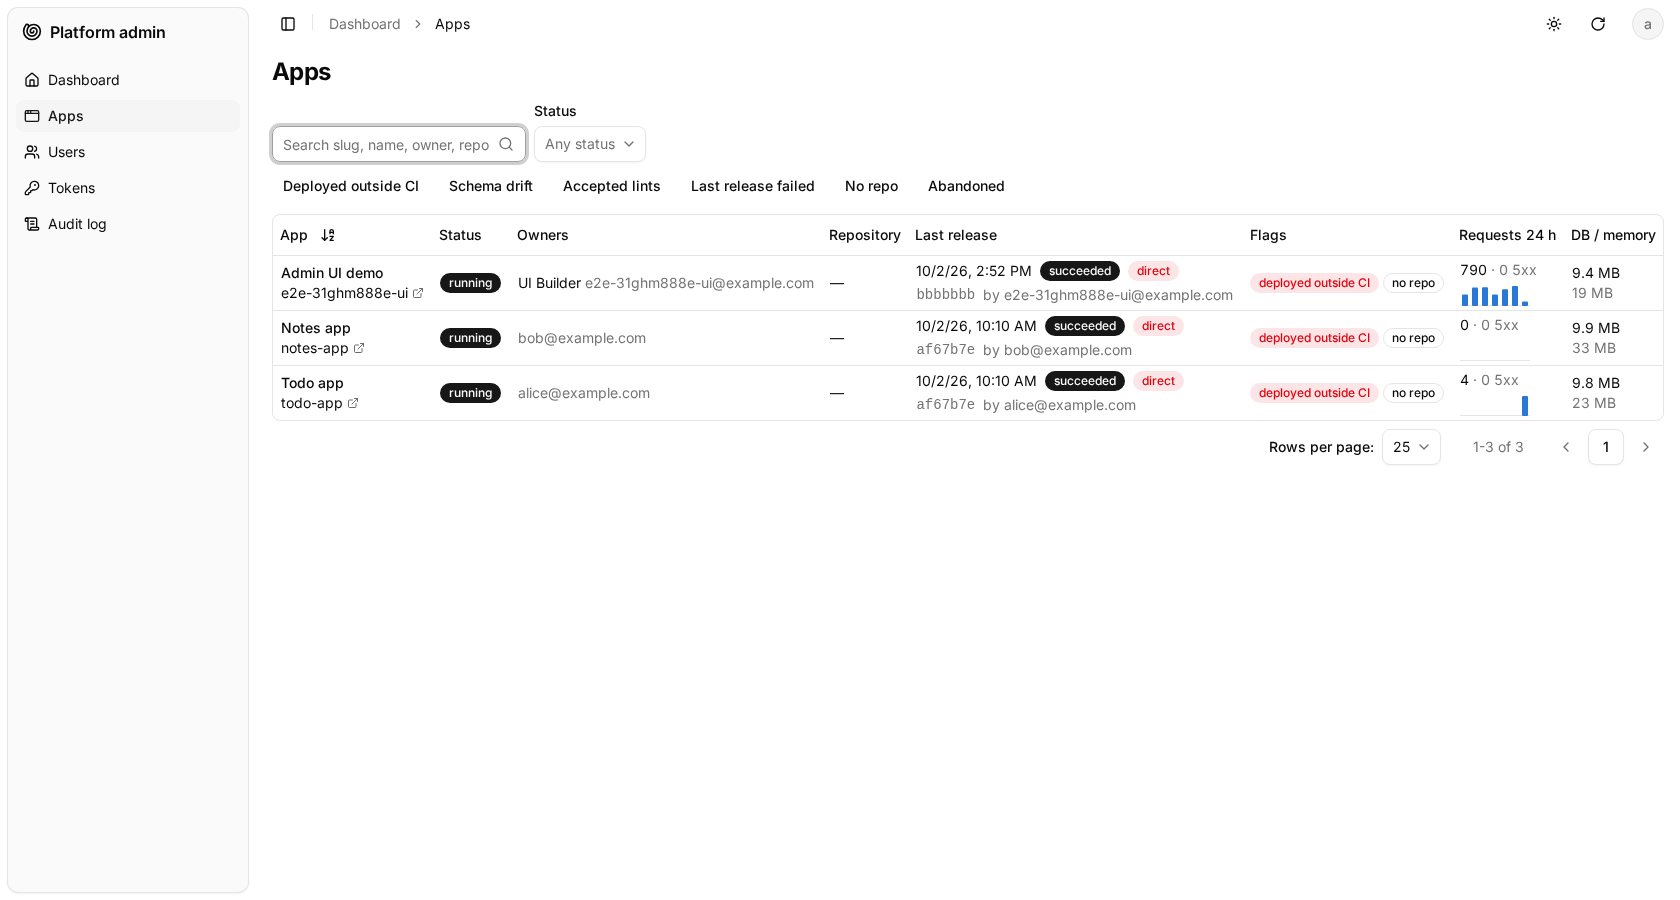The height and width of the screenshot is (900, 1680).
Task: Toggle Abandoned filter
Action: (966, 186)
